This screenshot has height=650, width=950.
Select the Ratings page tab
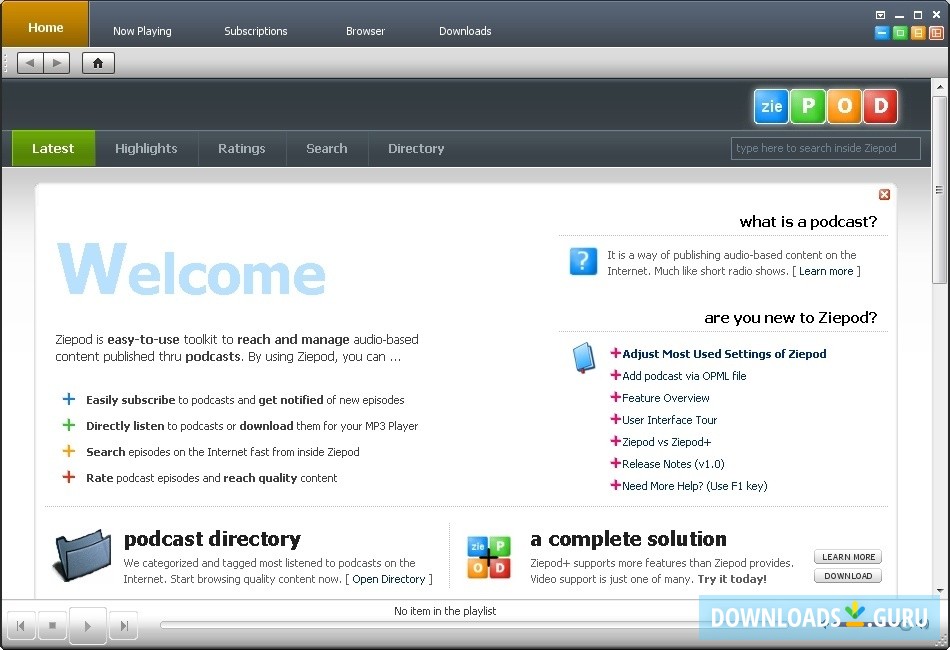tap(242, 148)
